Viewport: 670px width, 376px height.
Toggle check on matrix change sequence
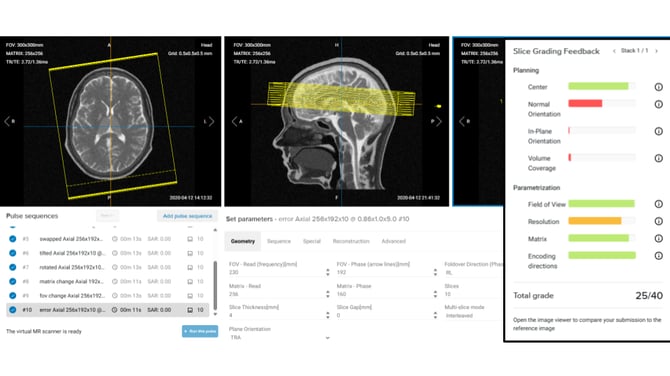[13, 282]
